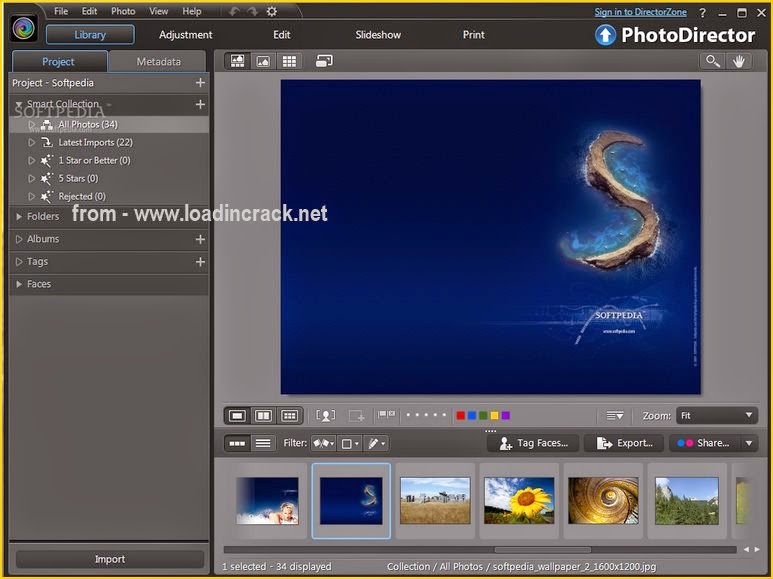Open the Zoom Fit dropdown

point(717,416)
